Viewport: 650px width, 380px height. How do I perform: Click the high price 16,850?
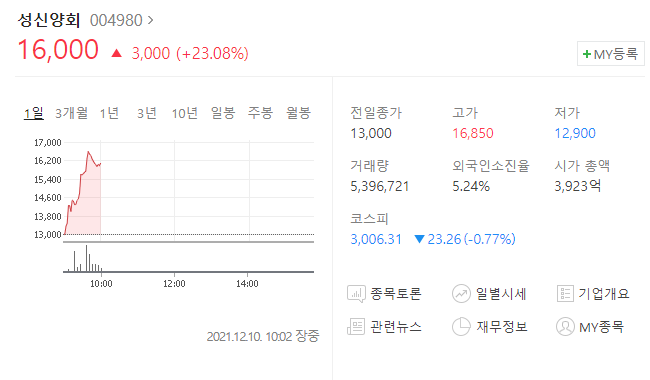point(473,133)
